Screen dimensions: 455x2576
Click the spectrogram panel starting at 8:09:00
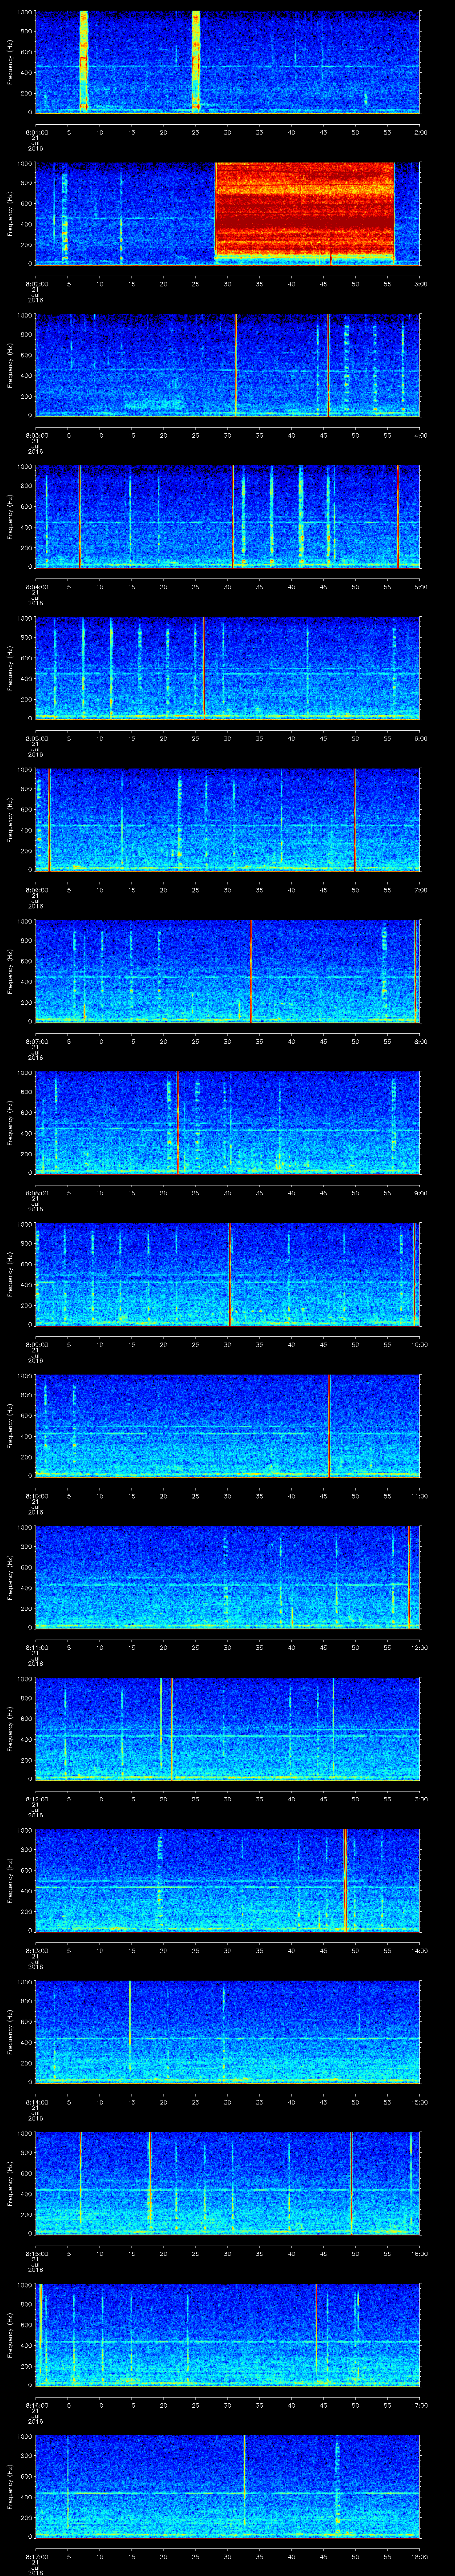pos(228,1273)
